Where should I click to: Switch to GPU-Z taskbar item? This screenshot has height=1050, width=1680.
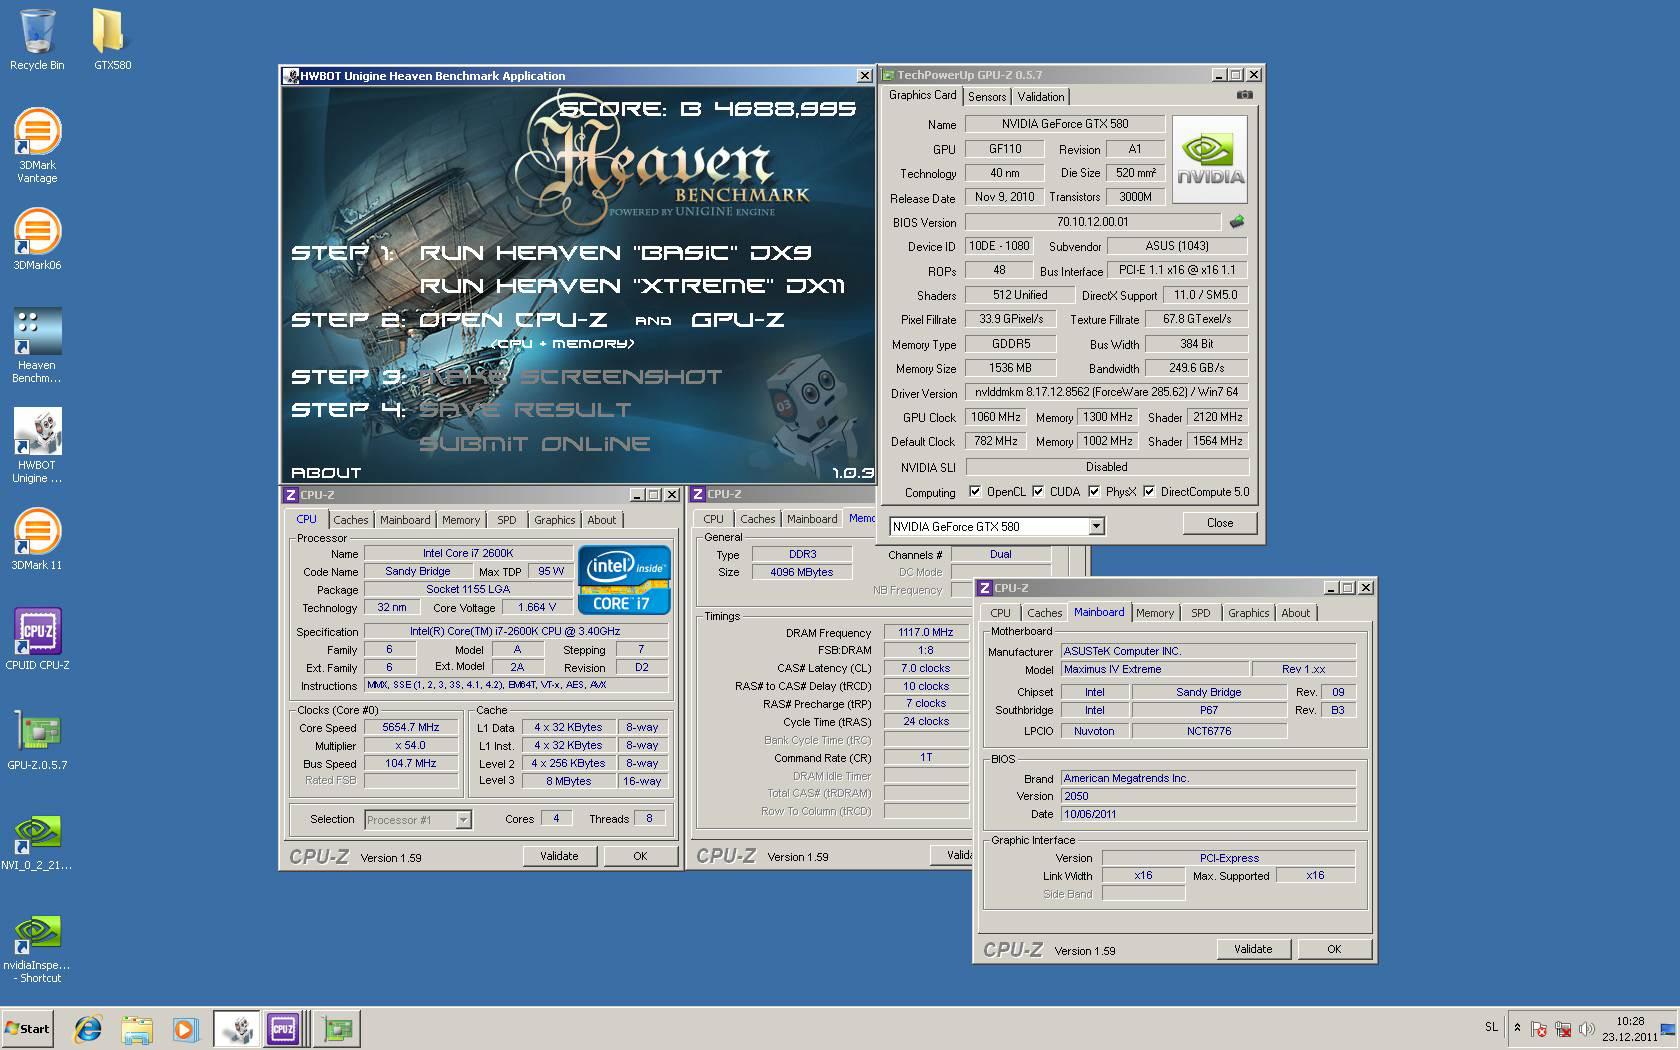[x=337, y=1028]
